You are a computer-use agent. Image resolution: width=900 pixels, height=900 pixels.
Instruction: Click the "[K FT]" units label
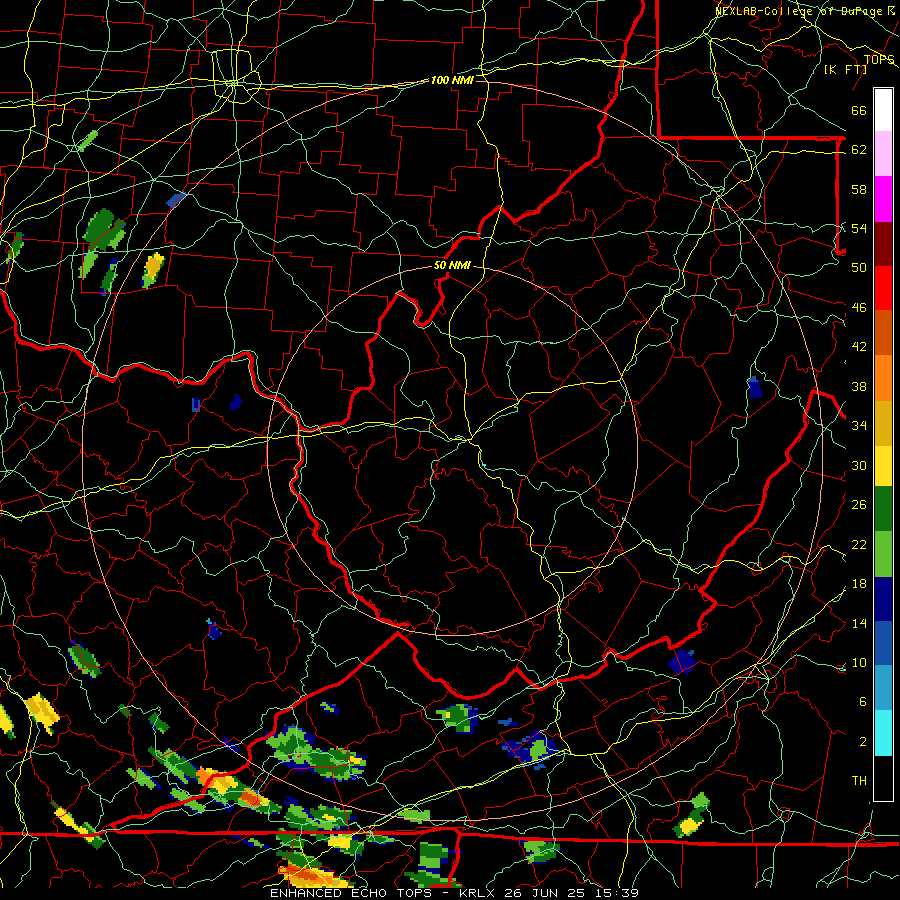click(x=845, y=70)
